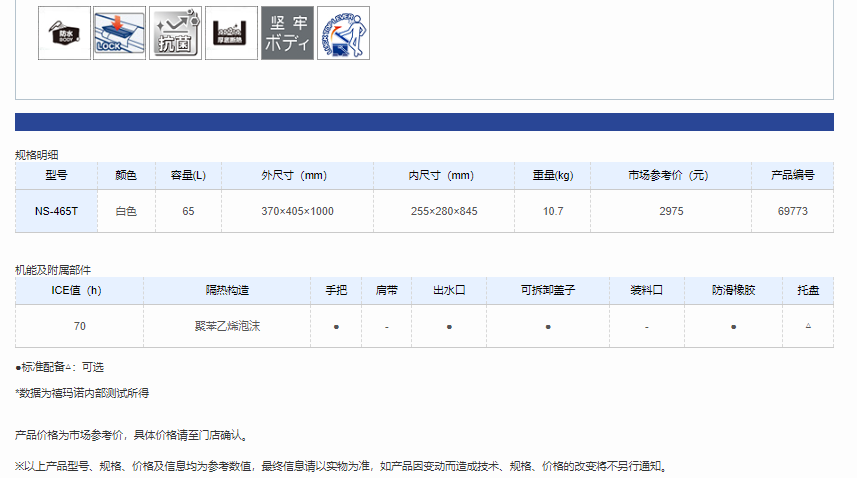The image size is (868, 478).
Task: Click the waterproof body feature icon
Action: click(64, 33)
